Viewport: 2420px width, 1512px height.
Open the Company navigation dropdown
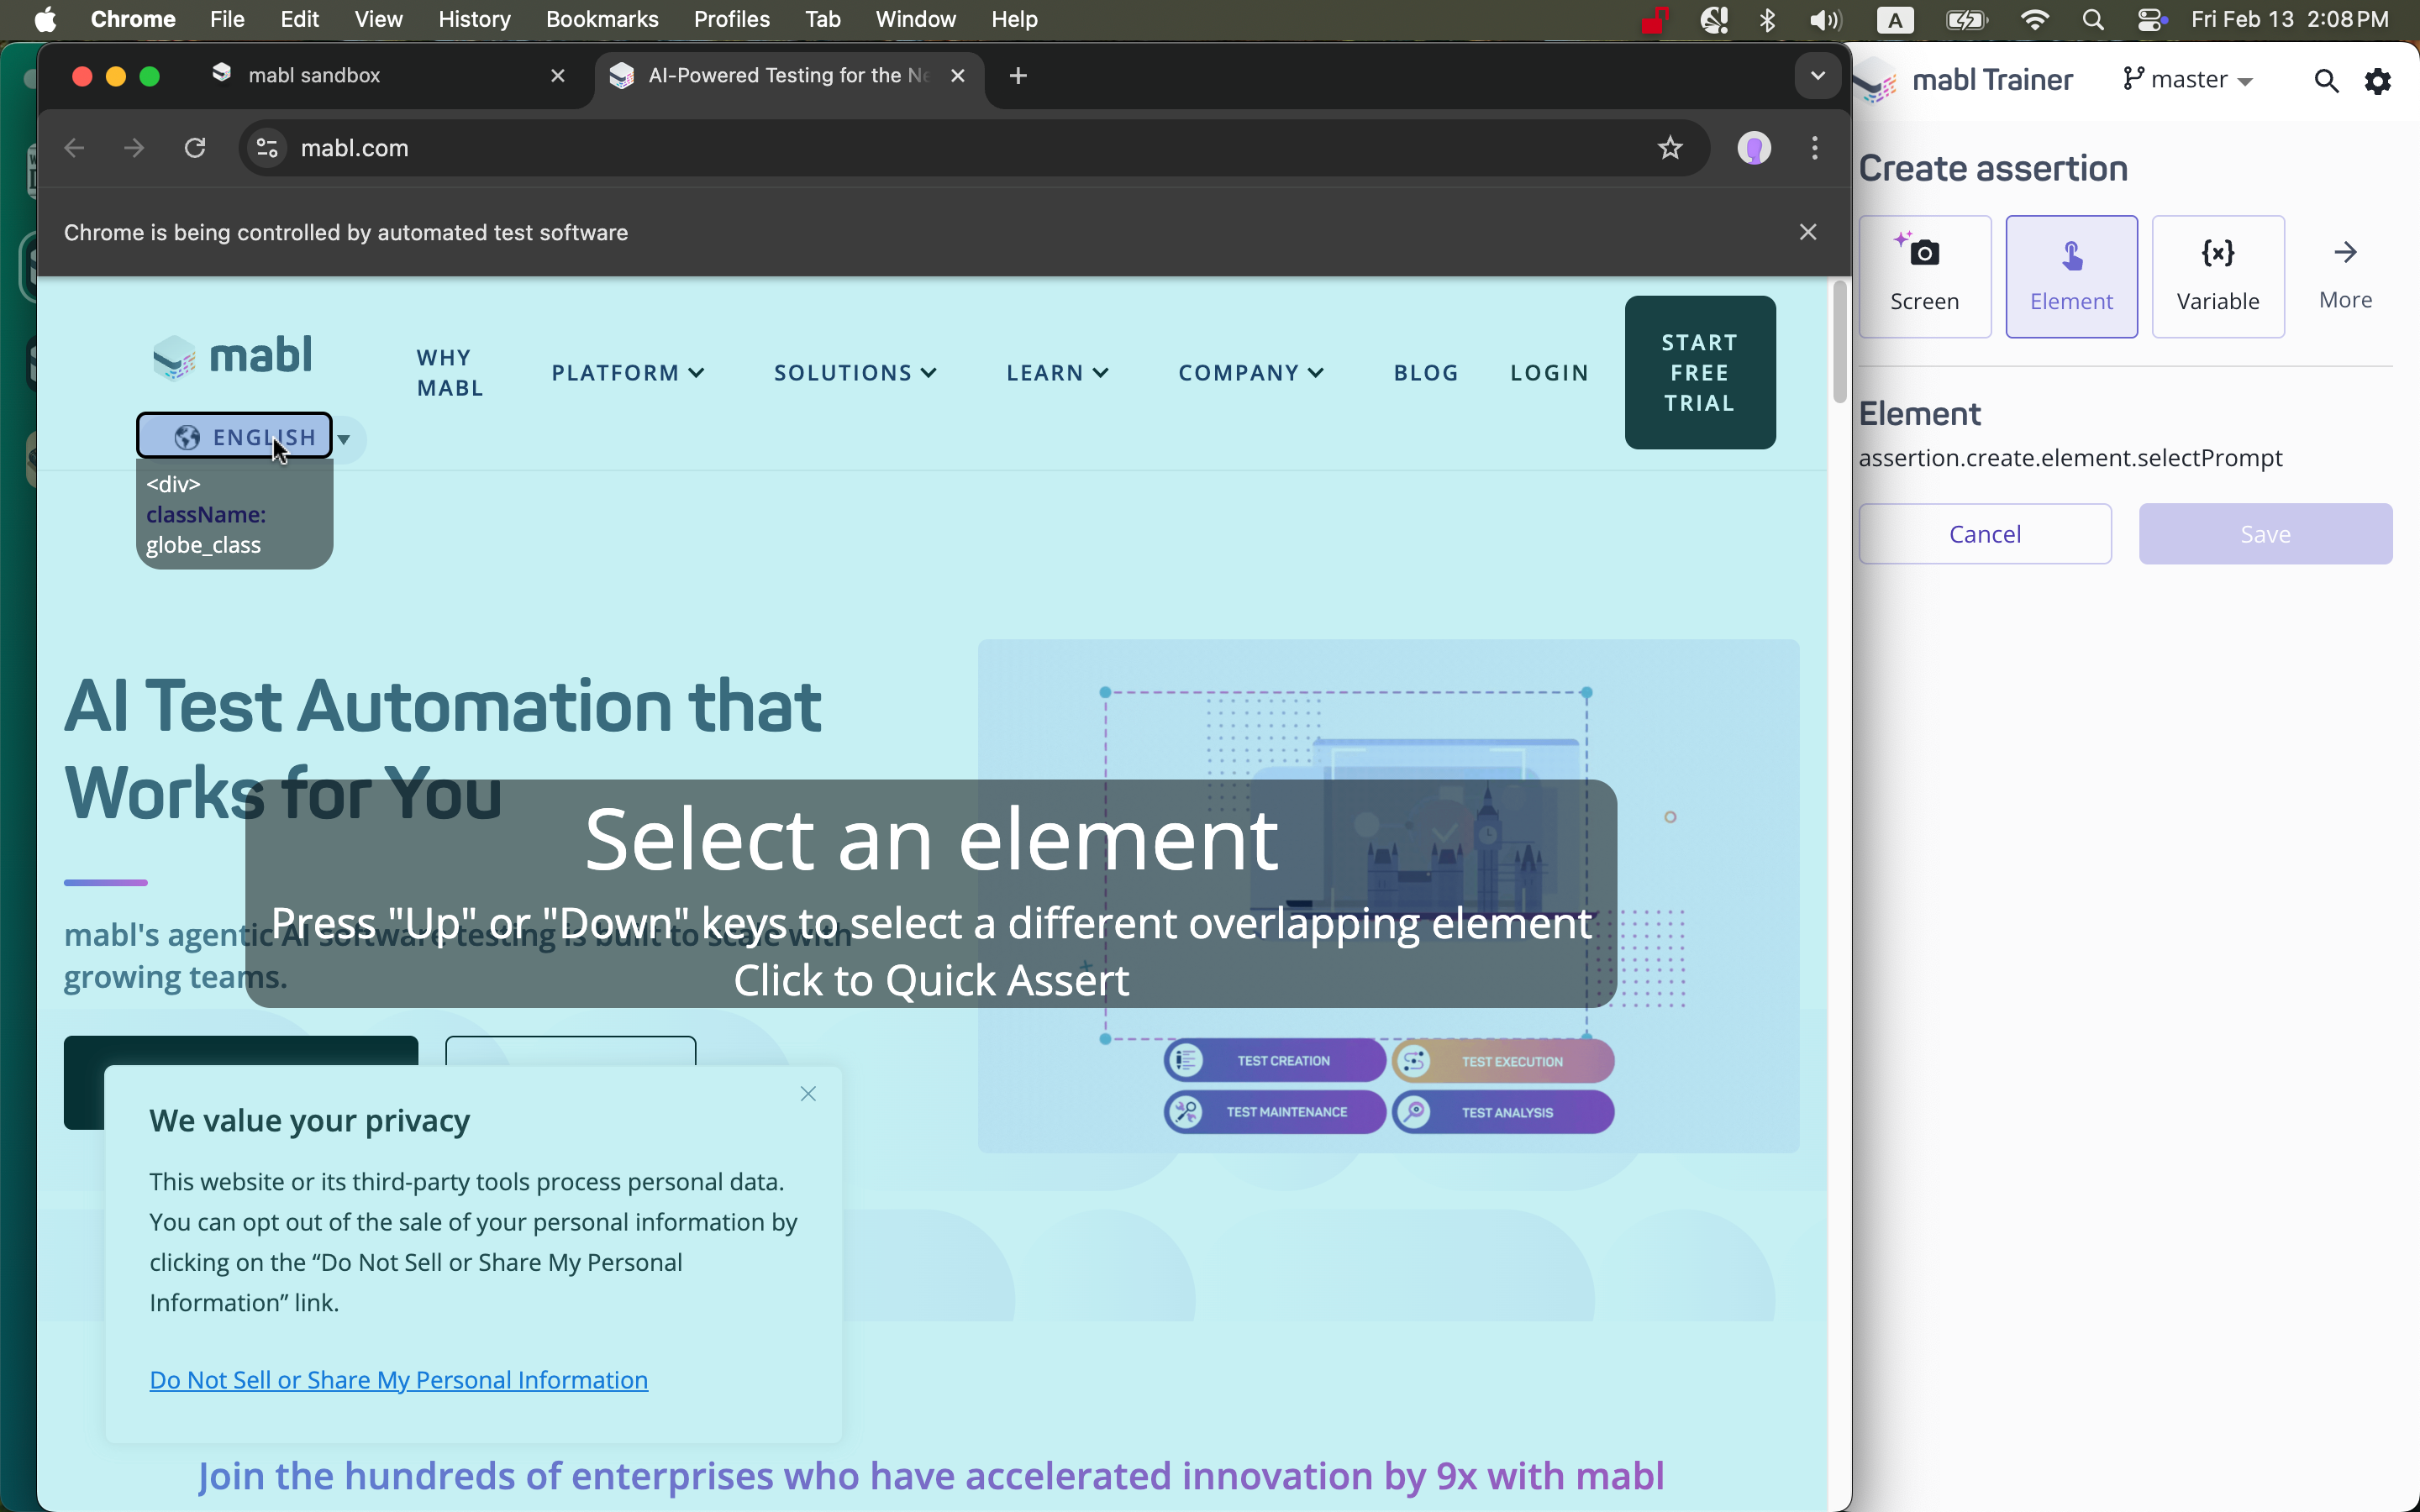[x=1250, y=372]
